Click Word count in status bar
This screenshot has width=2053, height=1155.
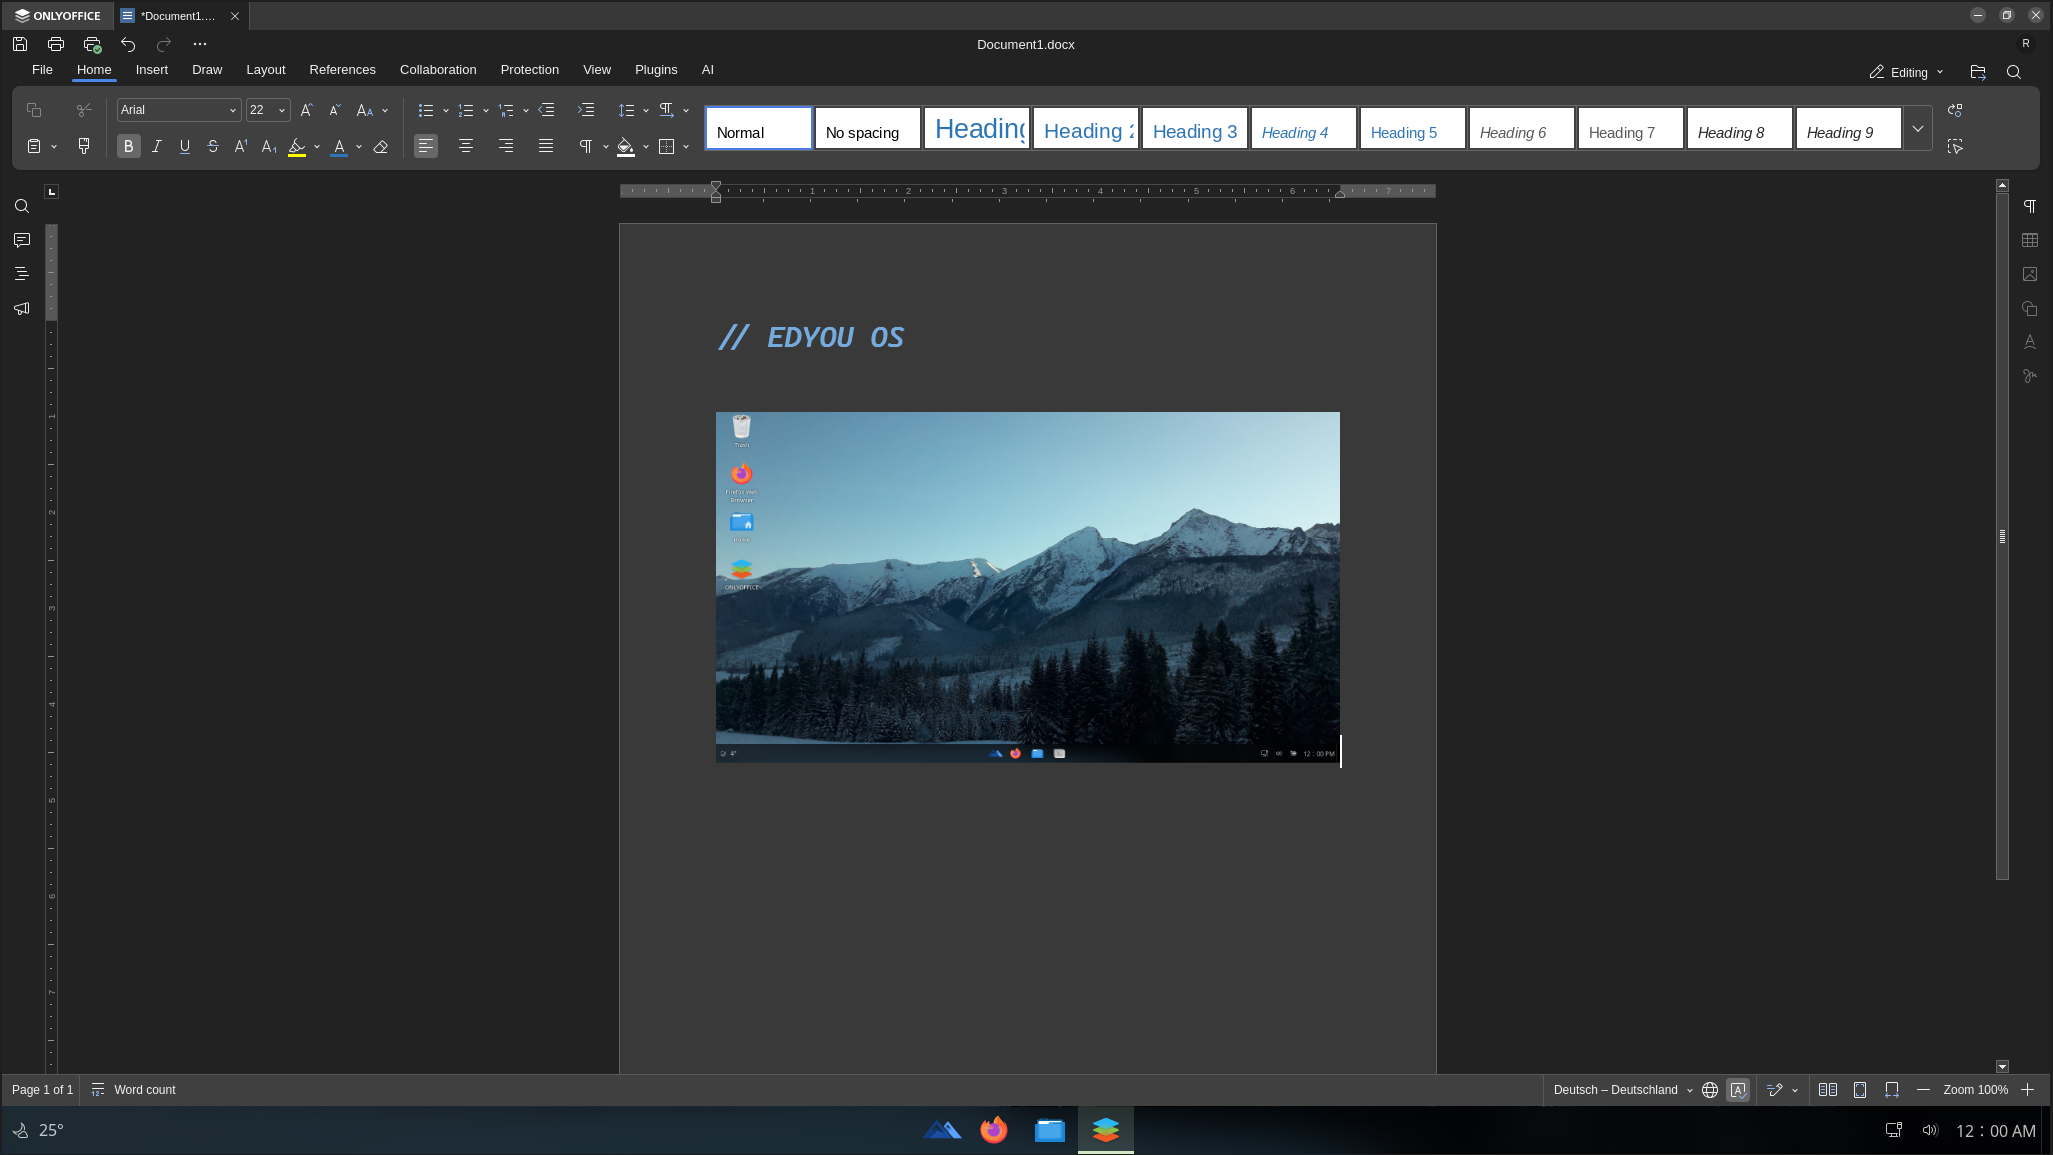click(134, 1090)
